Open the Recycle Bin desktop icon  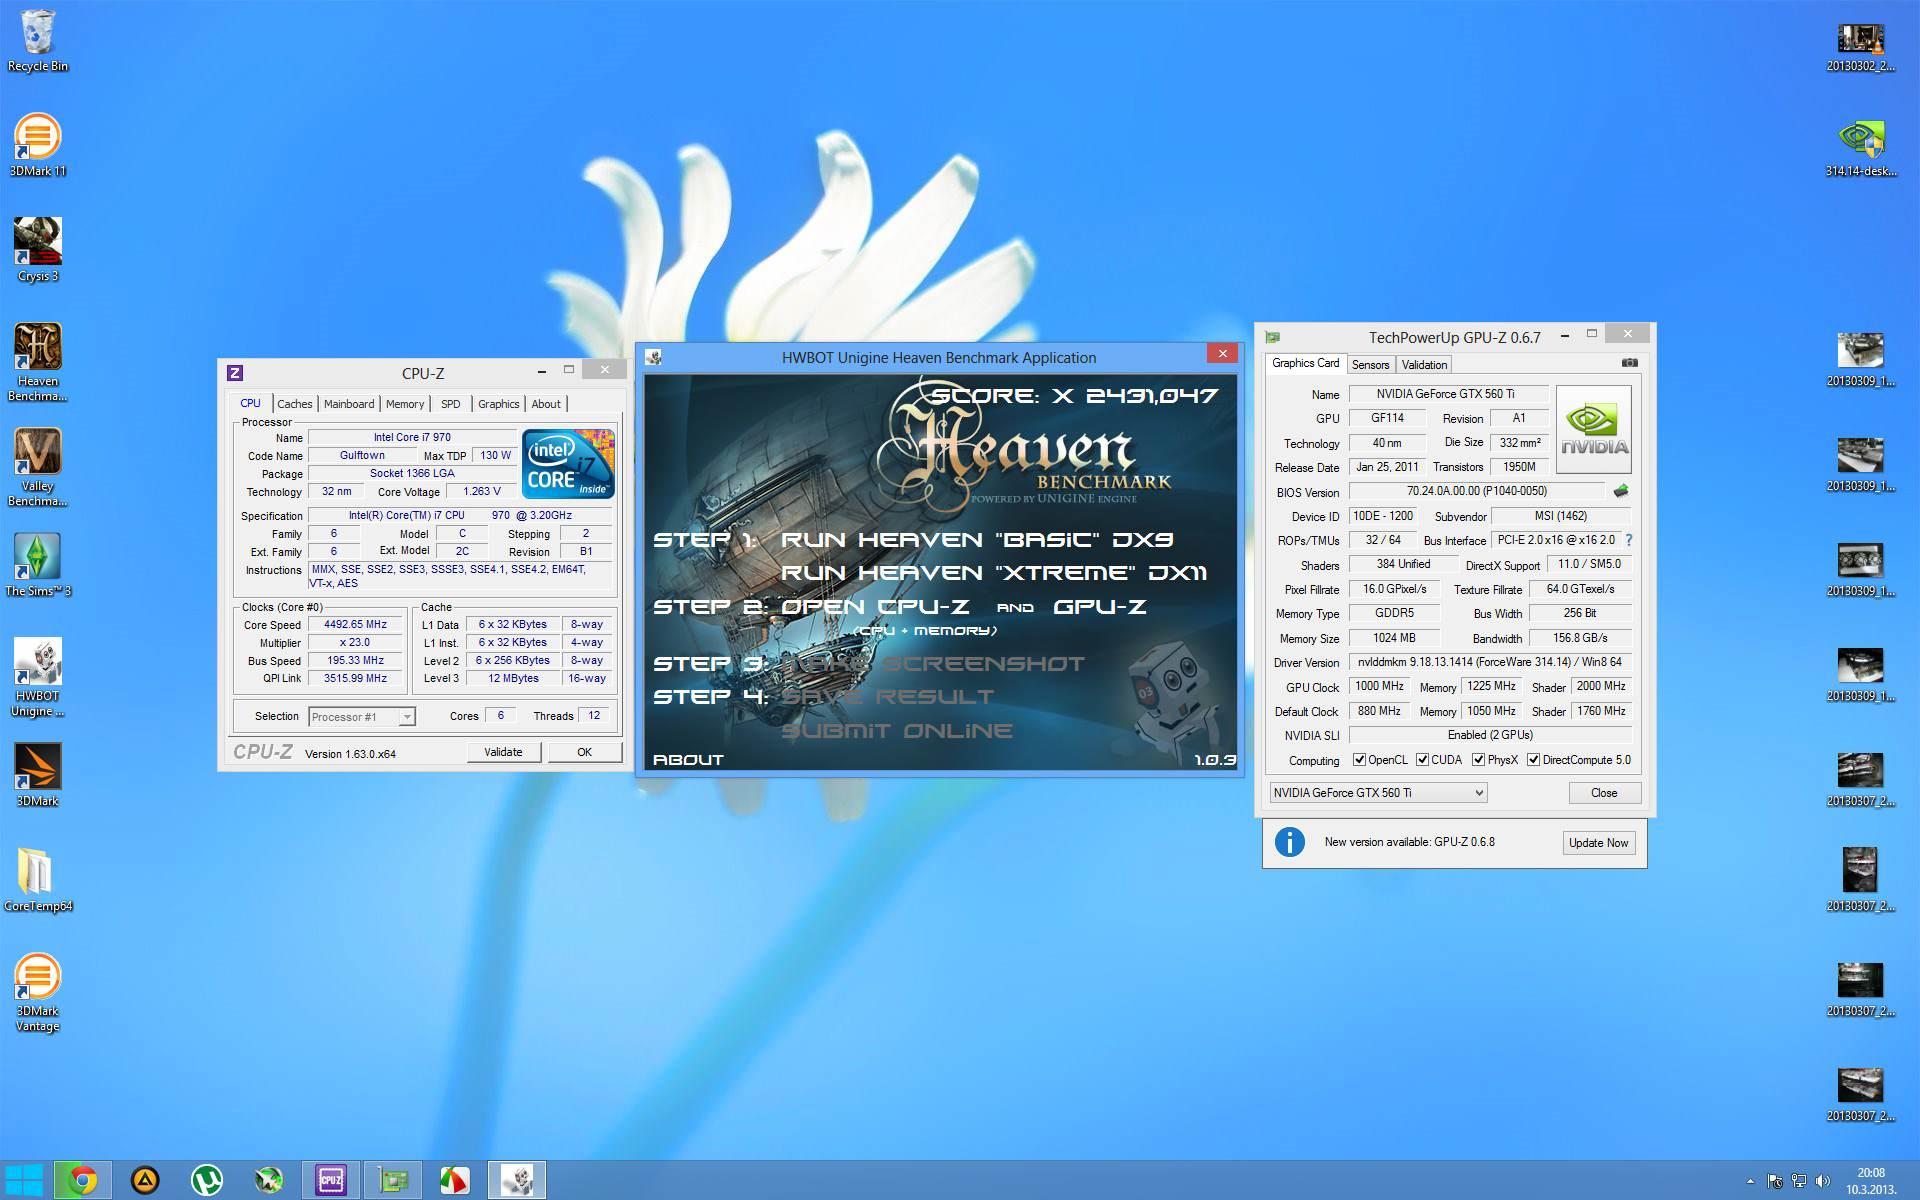37,41
